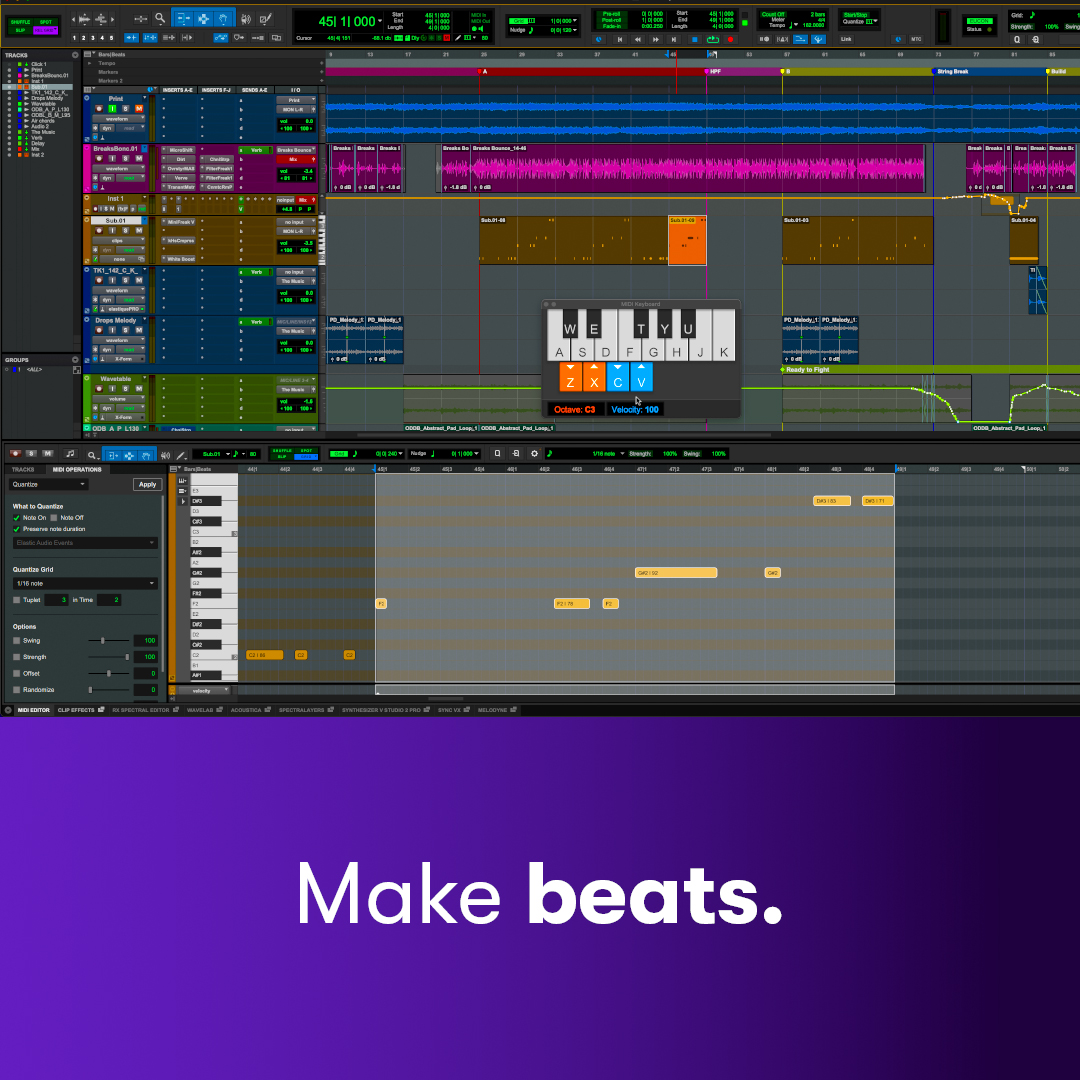The height and width of the screenshot is (1080, 1080).
Task: Select the Trim tool in main toolbar
Action: click(183, 19)
